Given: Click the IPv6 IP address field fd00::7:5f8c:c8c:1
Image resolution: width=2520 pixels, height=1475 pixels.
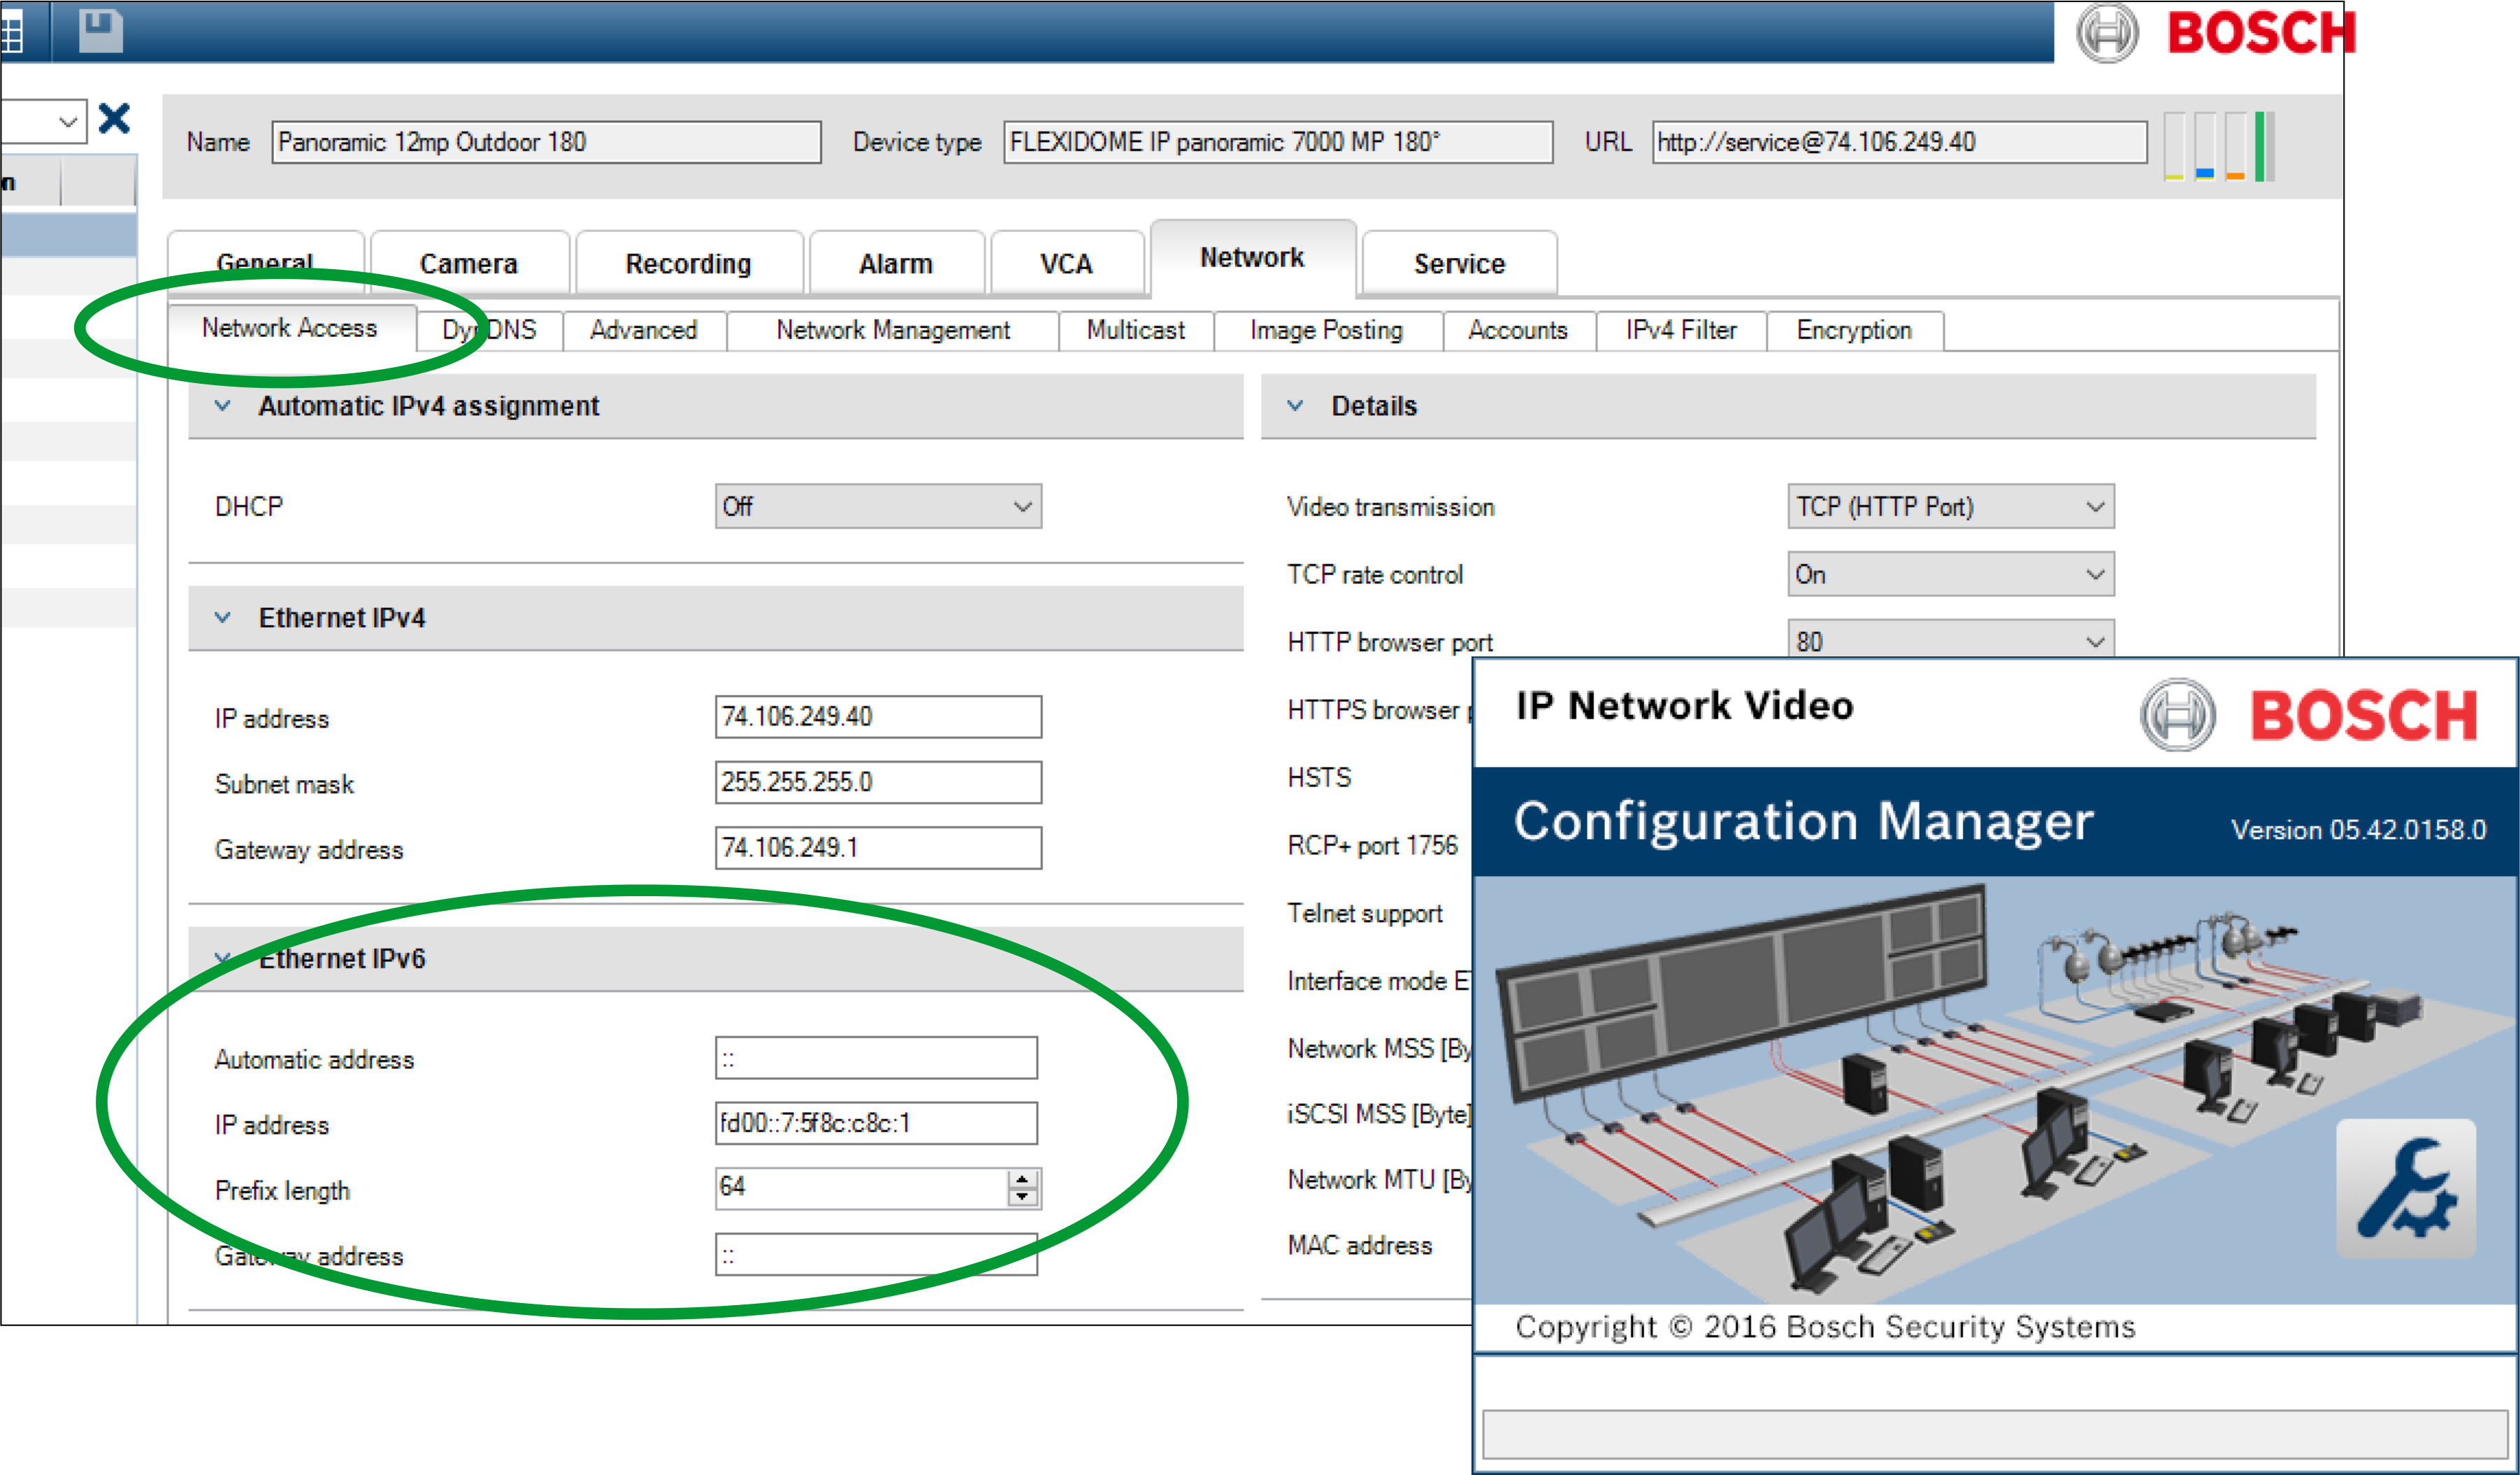Looking at the screenshot, I should tap(876, 1123).
